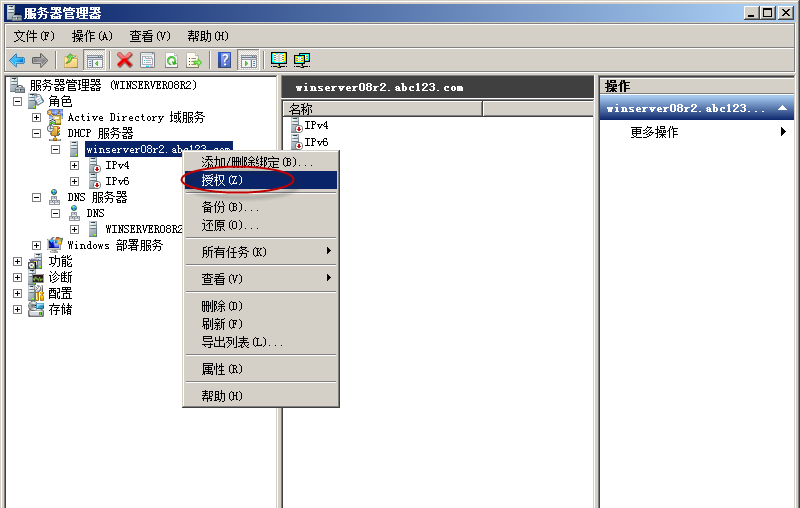The image size is (800, 508).
Task: Collapse the 角色 tree node
Action: [x=18, y=101]
